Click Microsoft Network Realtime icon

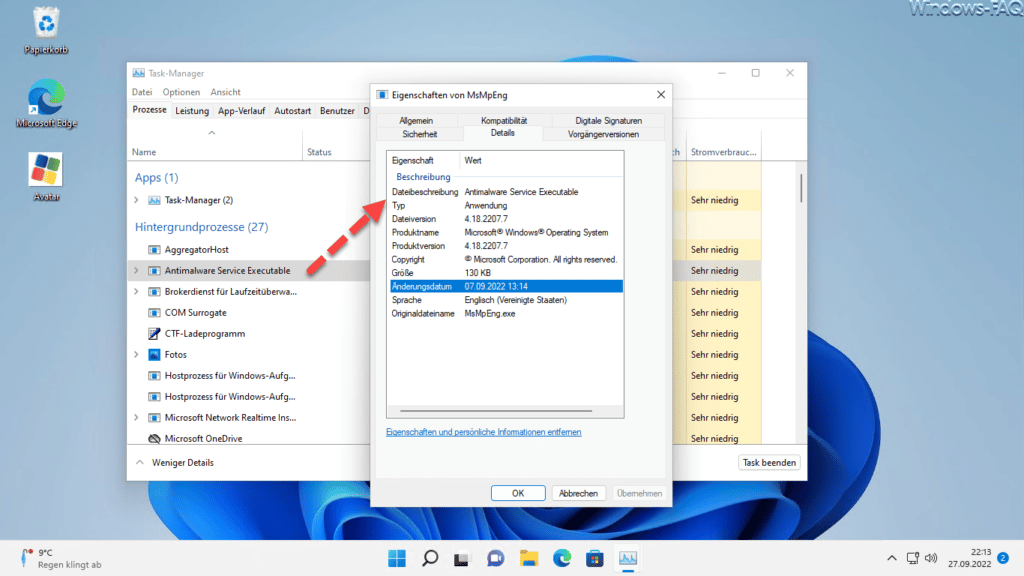tap(154, 417)
